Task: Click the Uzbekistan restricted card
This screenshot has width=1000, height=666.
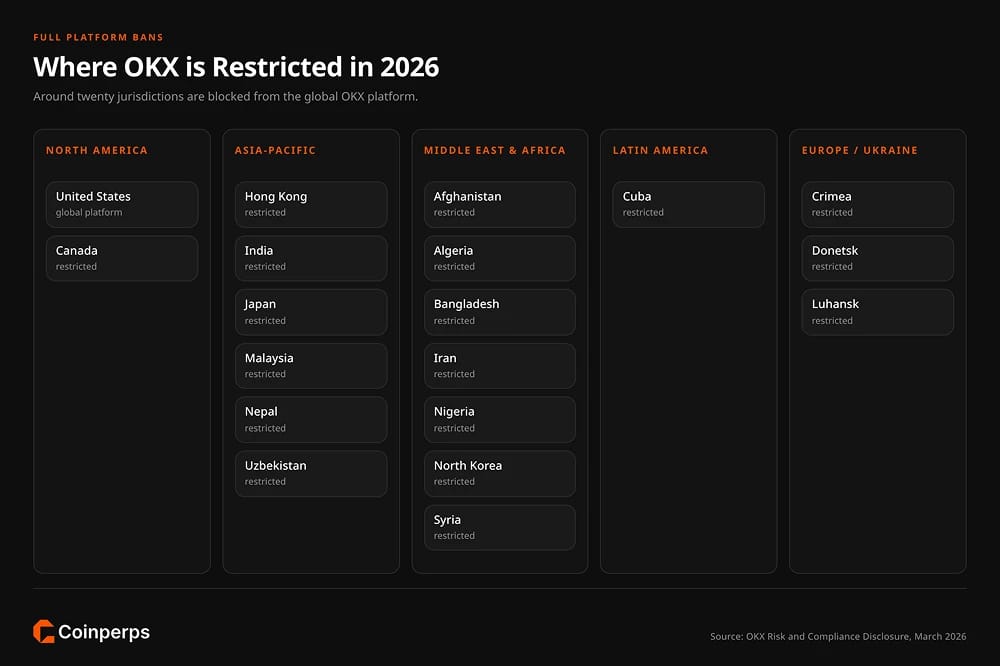Action: pos(311,474)
